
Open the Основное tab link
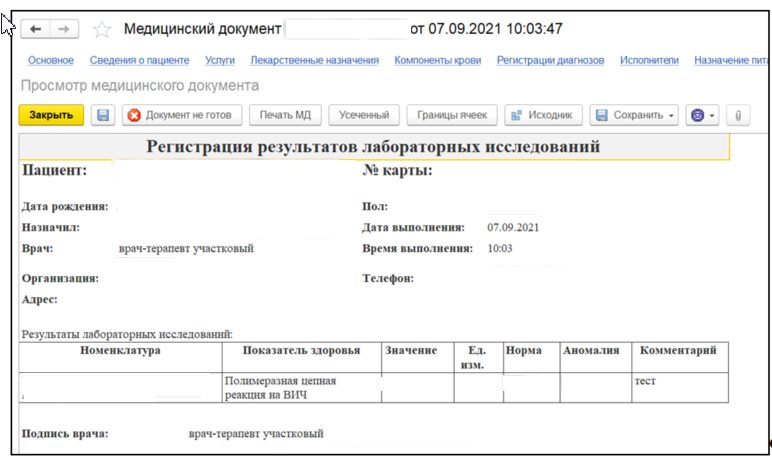(x=51, y=61)
